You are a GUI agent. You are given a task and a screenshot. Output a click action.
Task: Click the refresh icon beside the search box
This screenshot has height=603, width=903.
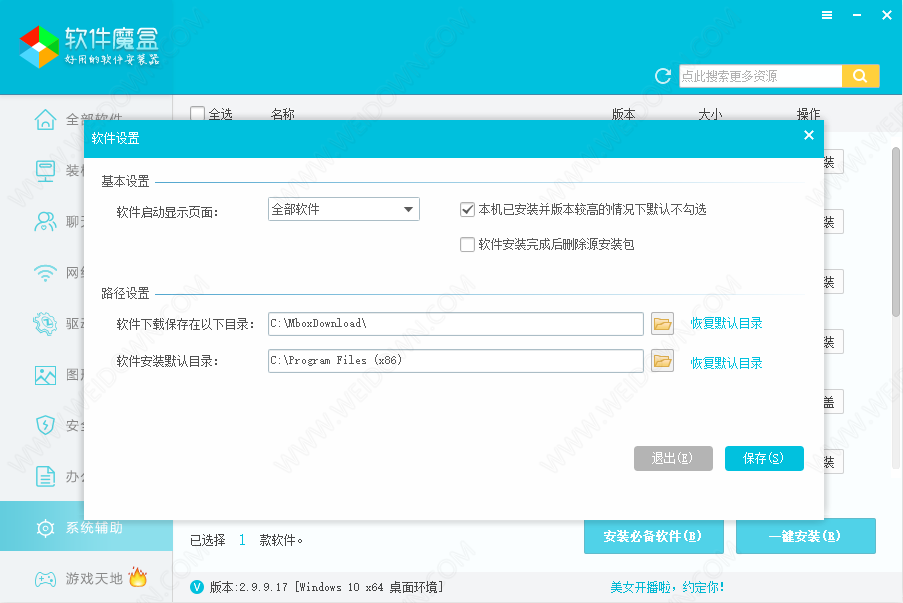click(662, 77)
